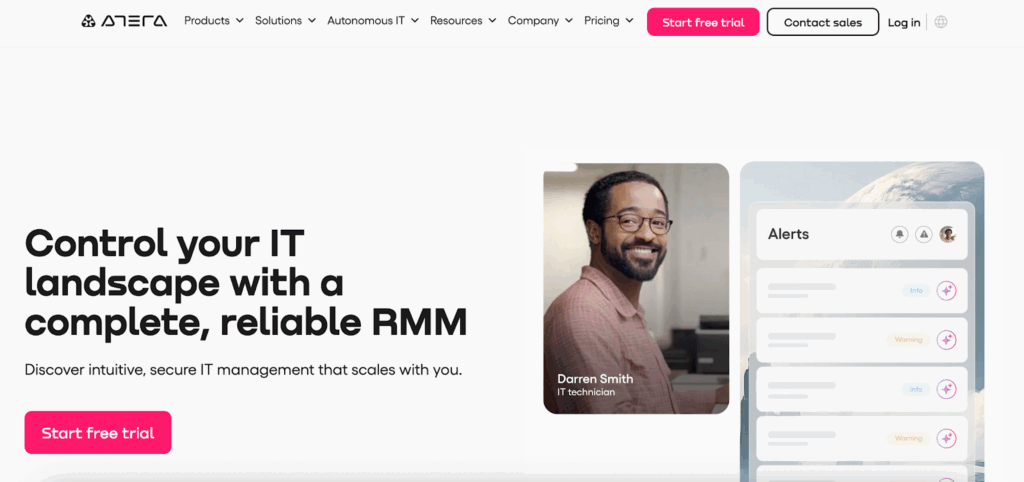1024x482 pixels.
Task: Open the Resources menu
Action: pyautogui.click(x=463, y=21)
